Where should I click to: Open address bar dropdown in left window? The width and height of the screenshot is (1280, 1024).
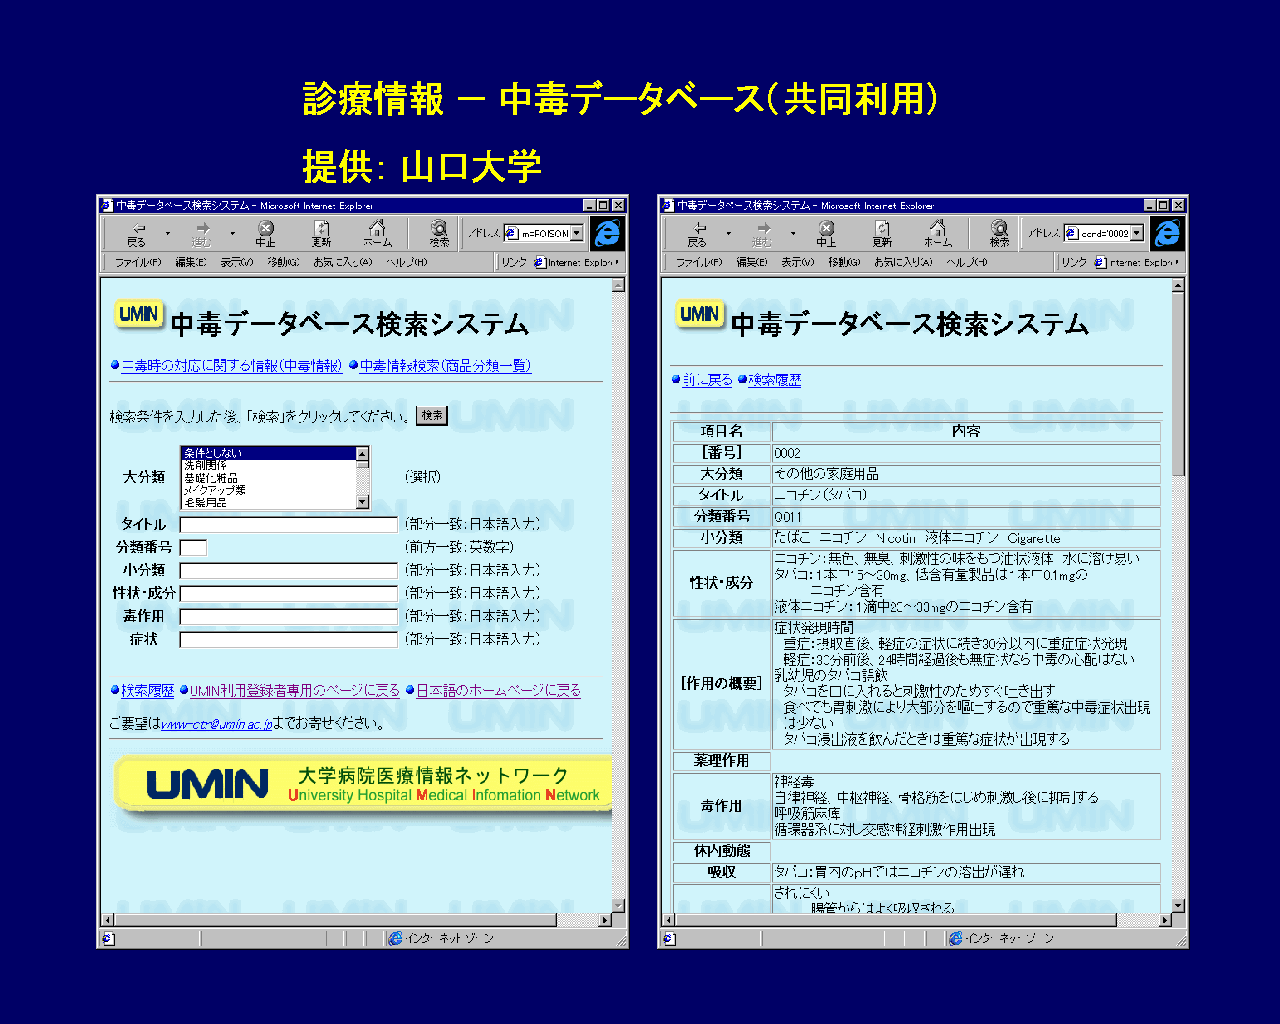click(x=577, y=233)
